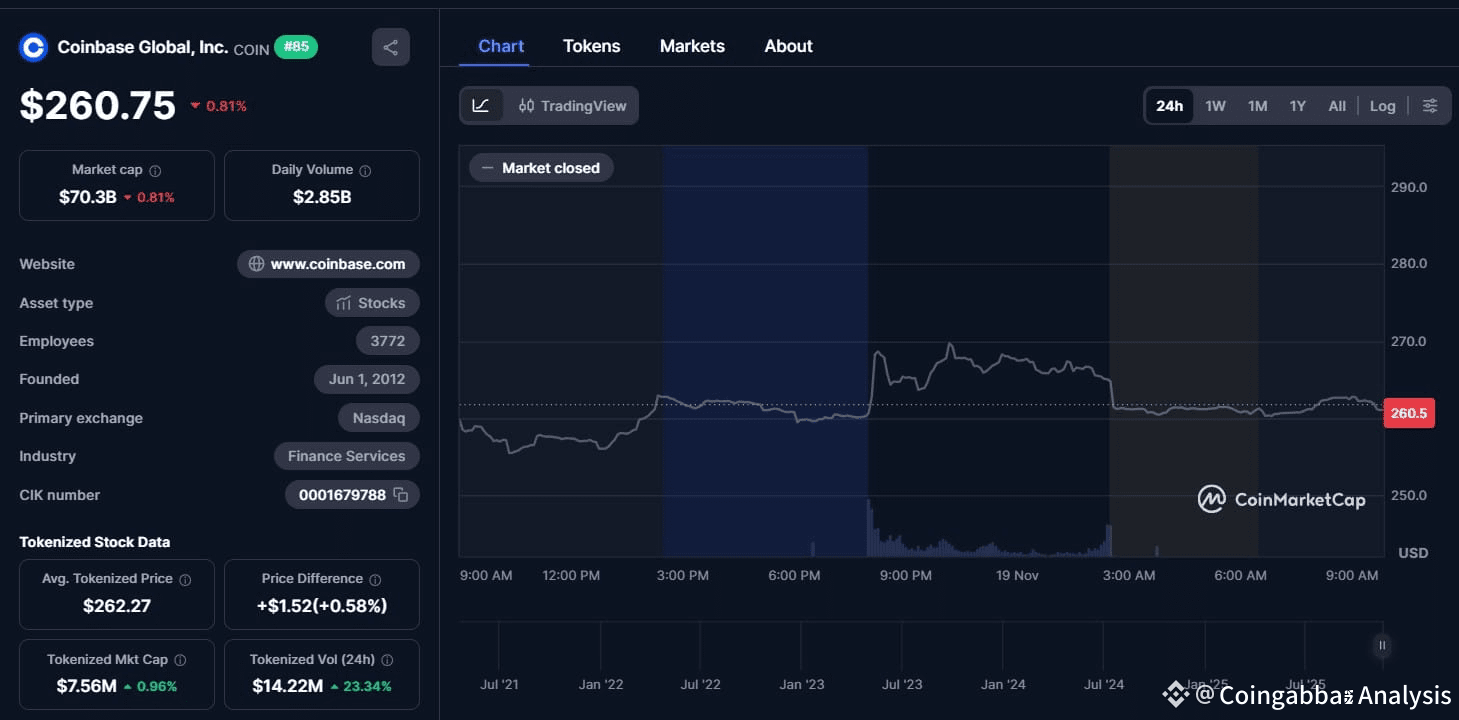The image size is (1459, 720).
Task: Select the line chart view icon
Action: click(481, 105)
